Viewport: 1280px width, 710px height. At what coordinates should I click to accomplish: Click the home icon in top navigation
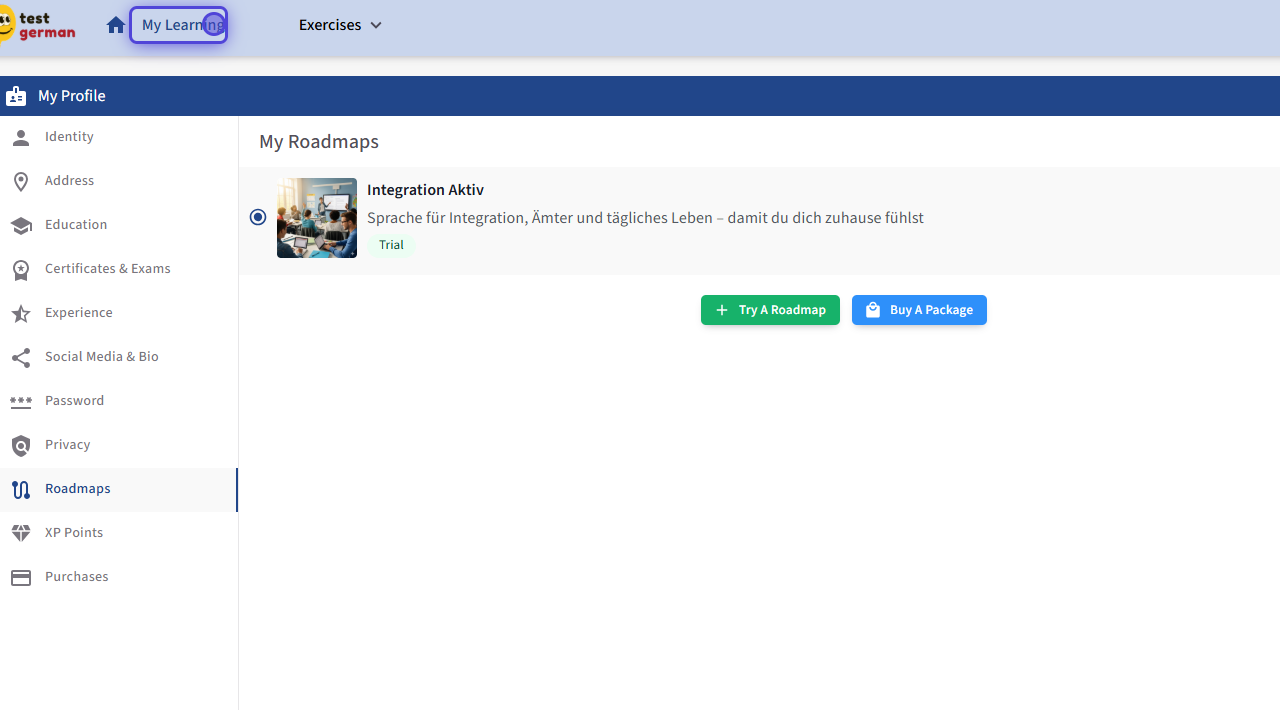116,25
